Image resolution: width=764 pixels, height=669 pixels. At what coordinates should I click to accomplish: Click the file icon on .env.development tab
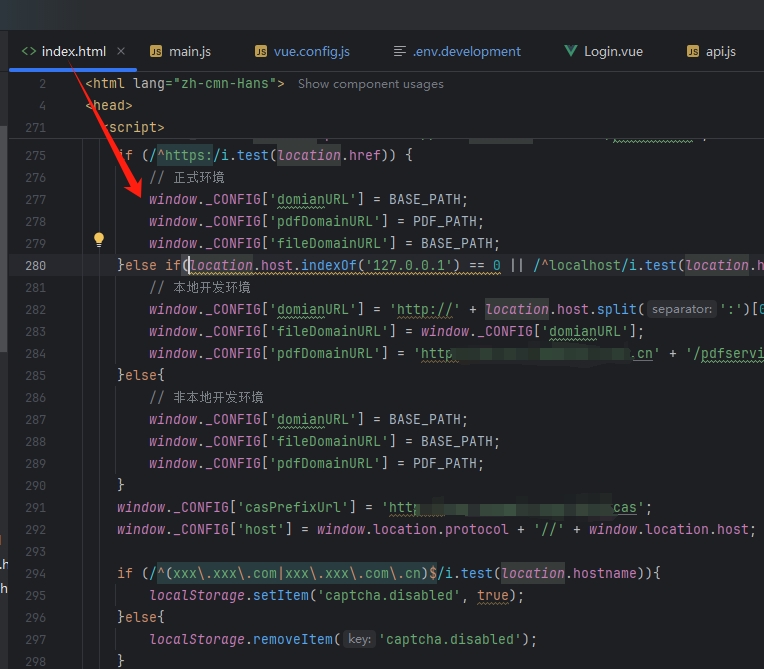pos(400,51)
